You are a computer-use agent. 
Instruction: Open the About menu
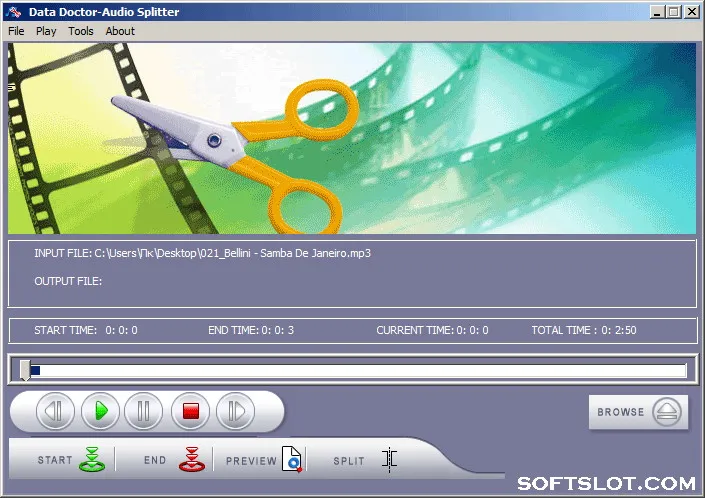(120, 31)
